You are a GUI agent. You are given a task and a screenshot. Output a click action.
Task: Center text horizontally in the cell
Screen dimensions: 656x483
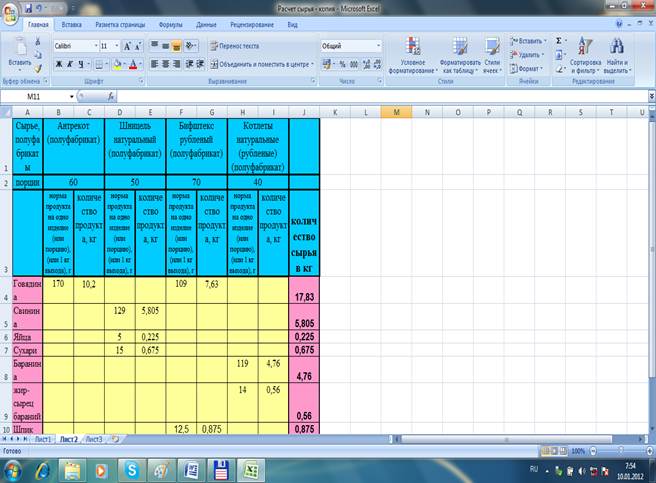166,64
